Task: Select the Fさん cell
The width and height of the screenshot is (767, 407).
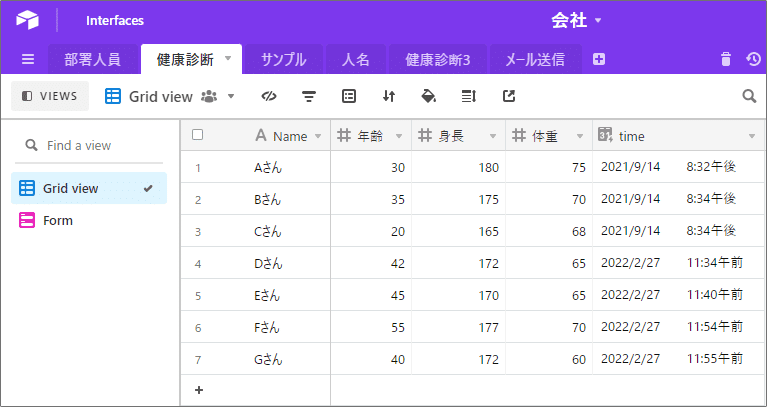Action: [267, 328]
